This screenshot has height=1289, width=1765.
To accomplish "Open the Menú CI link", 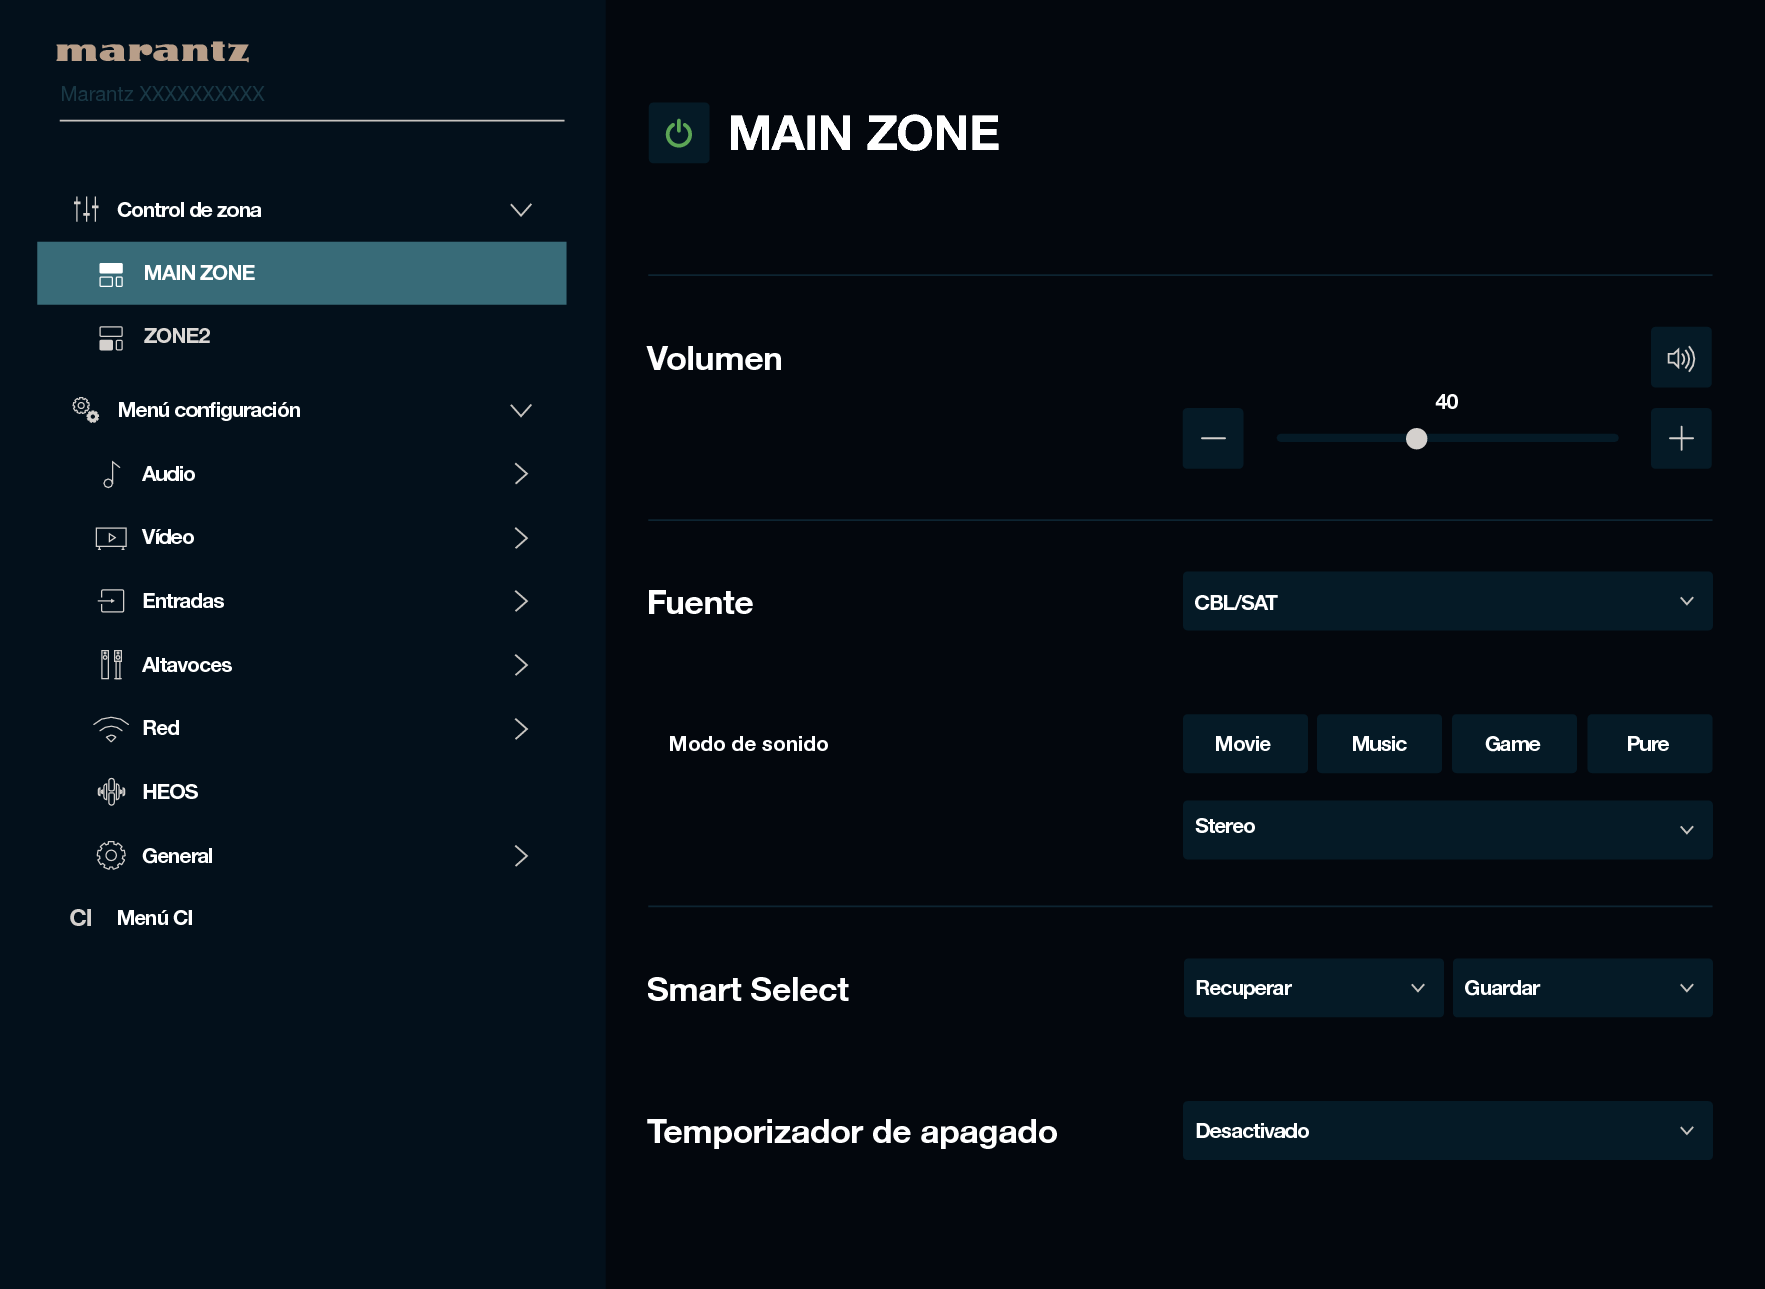I will tap(154, 918).
